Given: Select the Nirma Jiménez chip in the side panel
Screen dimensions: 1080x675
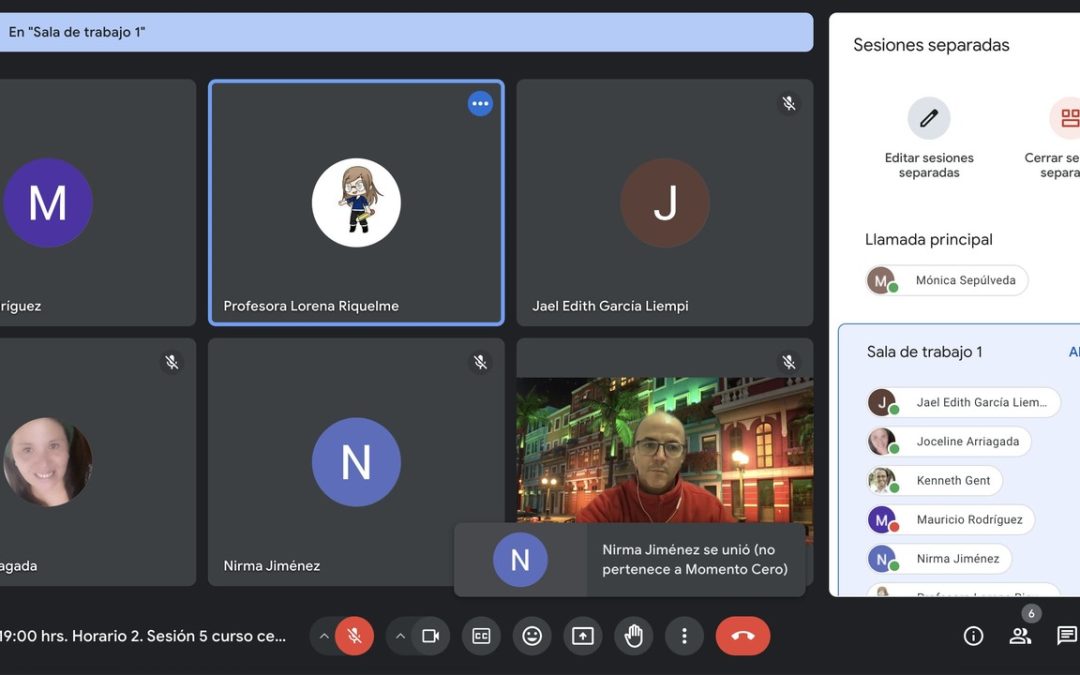Looking at the screenshot, I should tap(939, 559).
